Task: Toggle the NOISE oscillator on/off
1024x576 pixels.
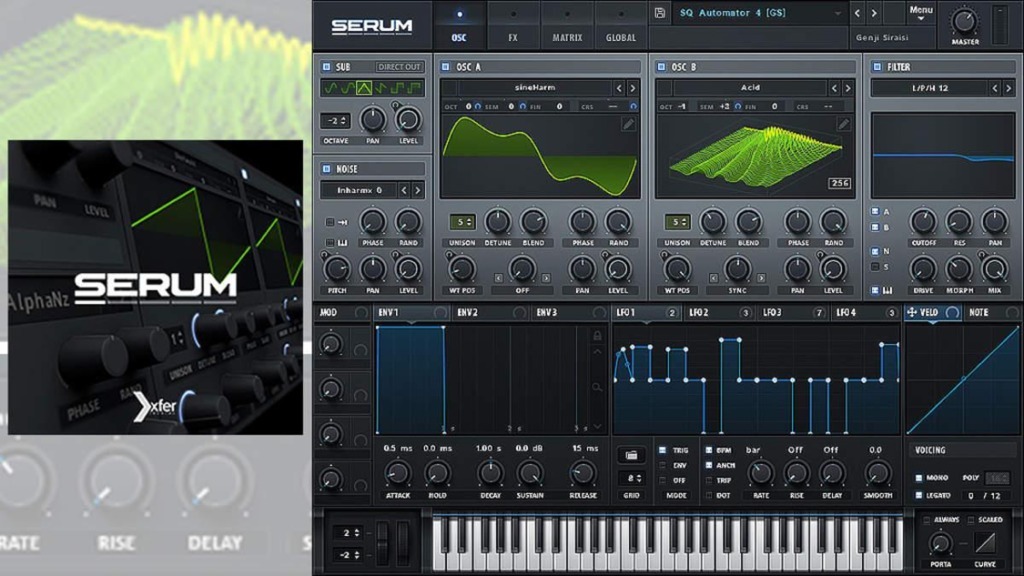Action: [327, 168]
